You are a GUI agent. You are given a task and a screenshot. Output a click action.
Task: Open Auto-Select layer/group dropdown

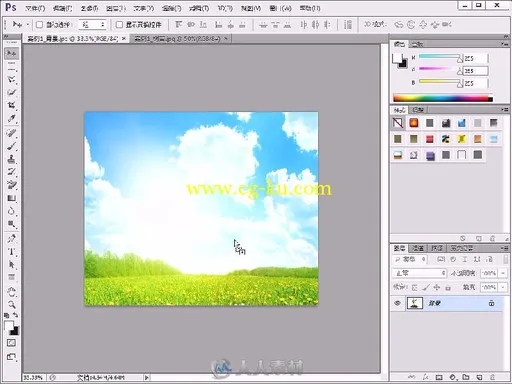(93, 25)
